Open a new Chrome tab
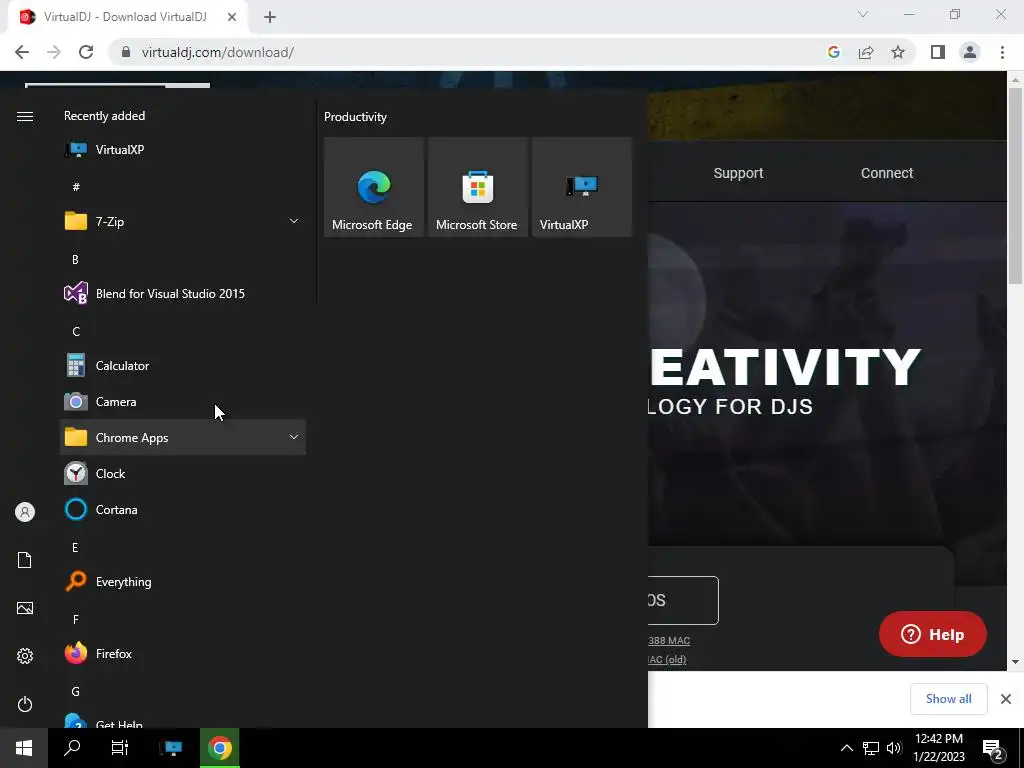Screen dimensions: 1024x768 (x=270, y=17)
